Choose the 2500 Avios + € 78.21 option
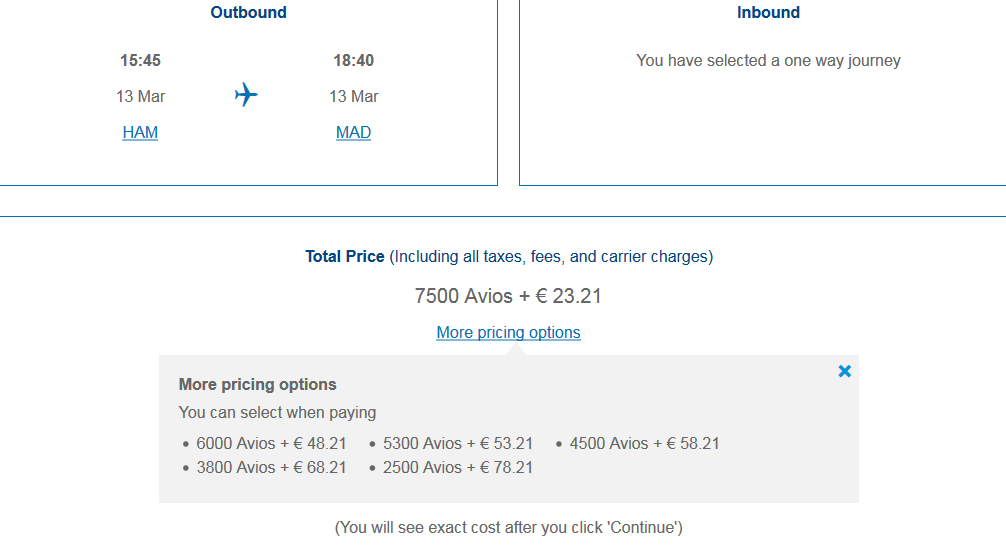Screen dimensions: 1006x552 457,467
